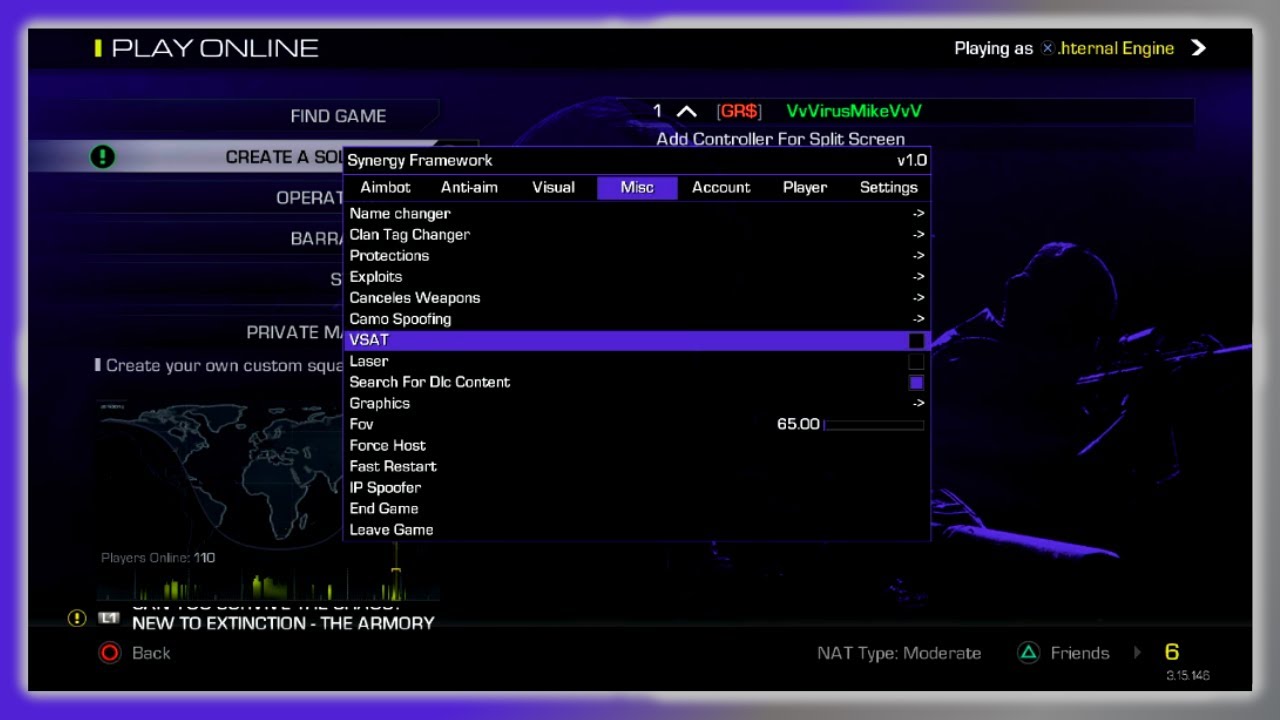1280x720 pixels.
Task: Click Add Controller For Split Screen
Action: coord(780,139)
